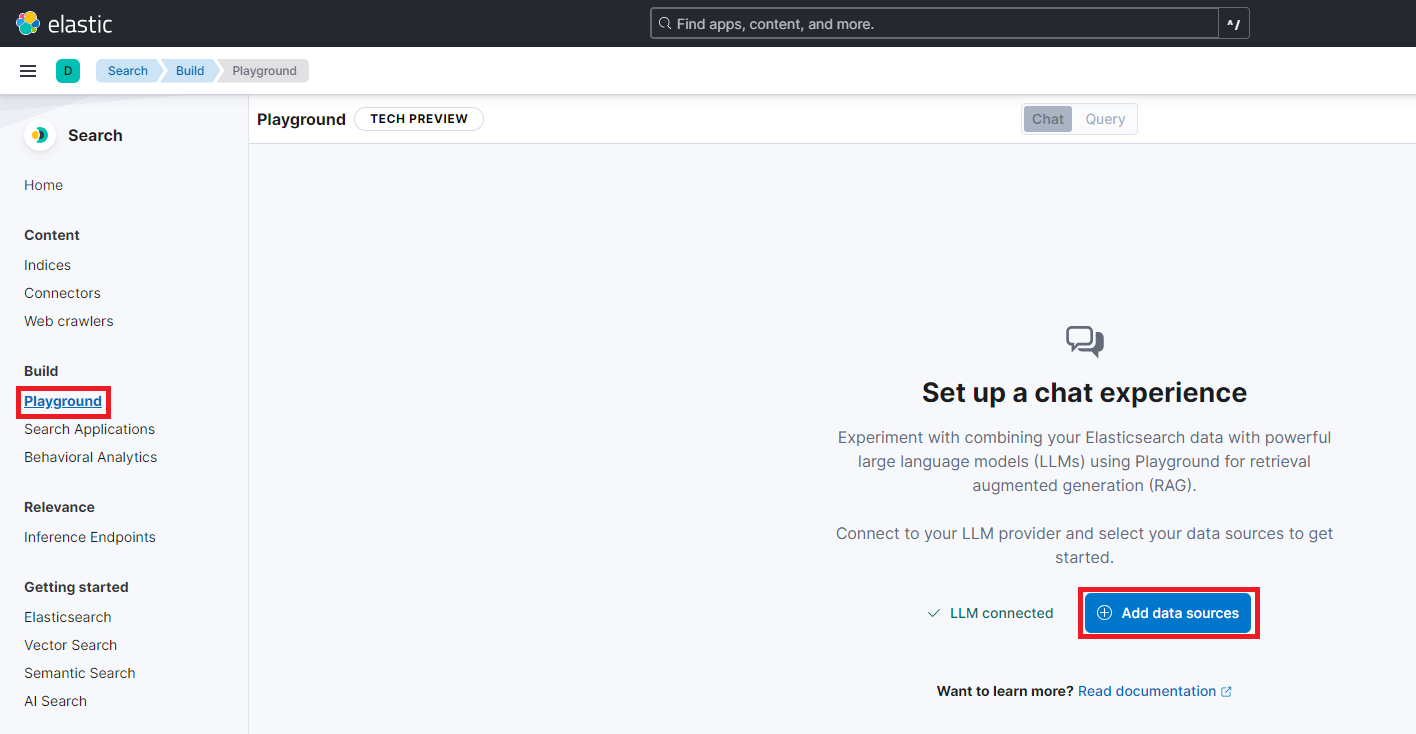Select Playground in the sidebar
1416x734 pixels.
(63, 401)
